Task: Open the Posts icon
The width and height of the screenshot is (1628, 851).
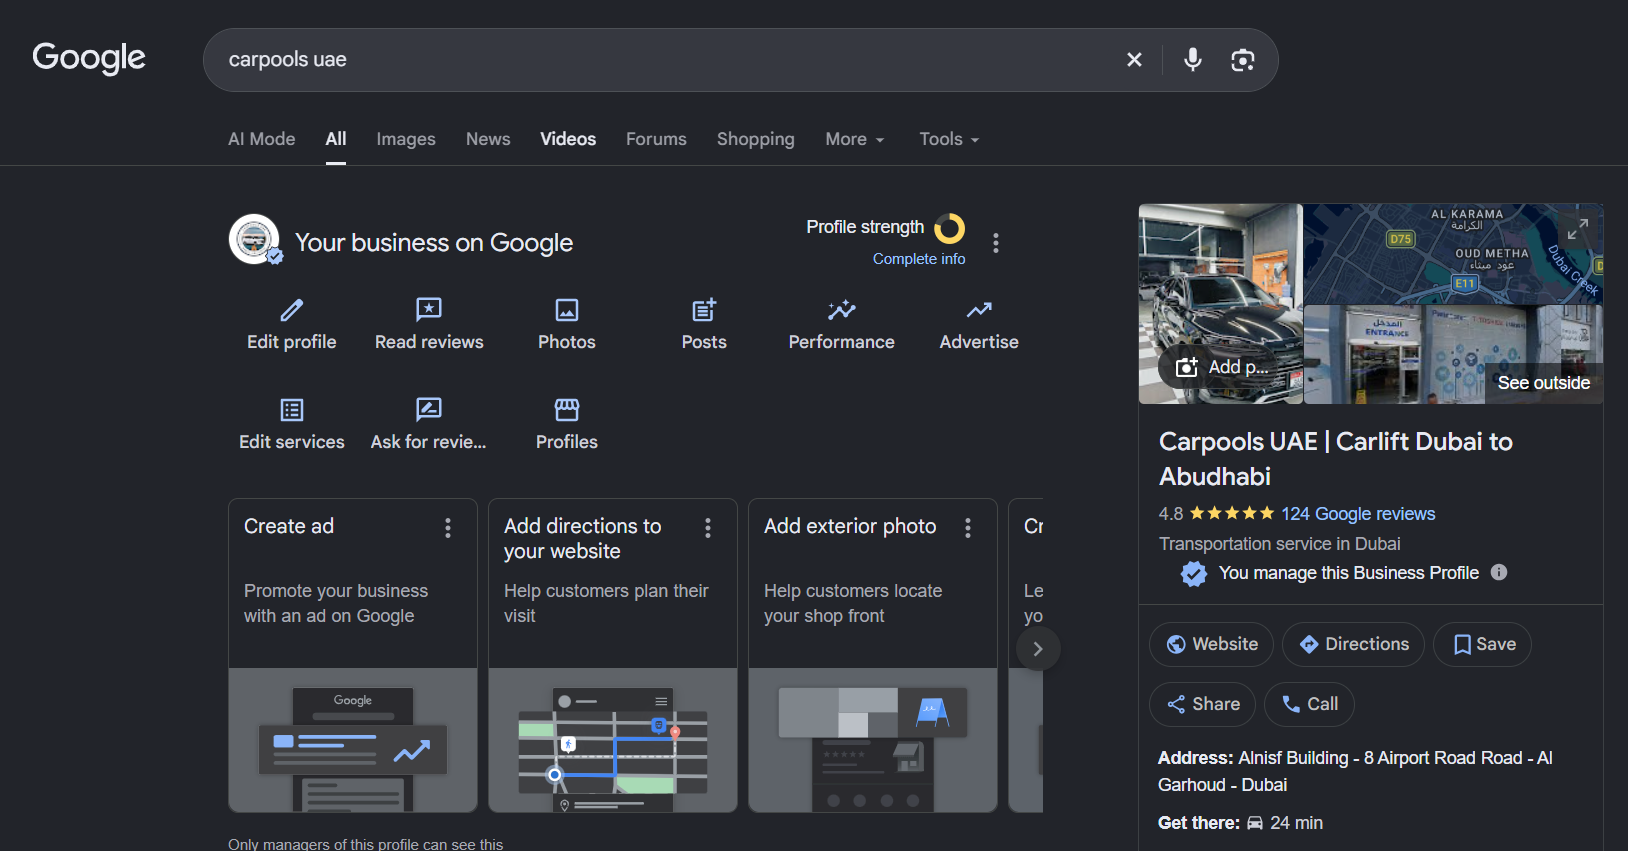Action: [x=704, y=310]
